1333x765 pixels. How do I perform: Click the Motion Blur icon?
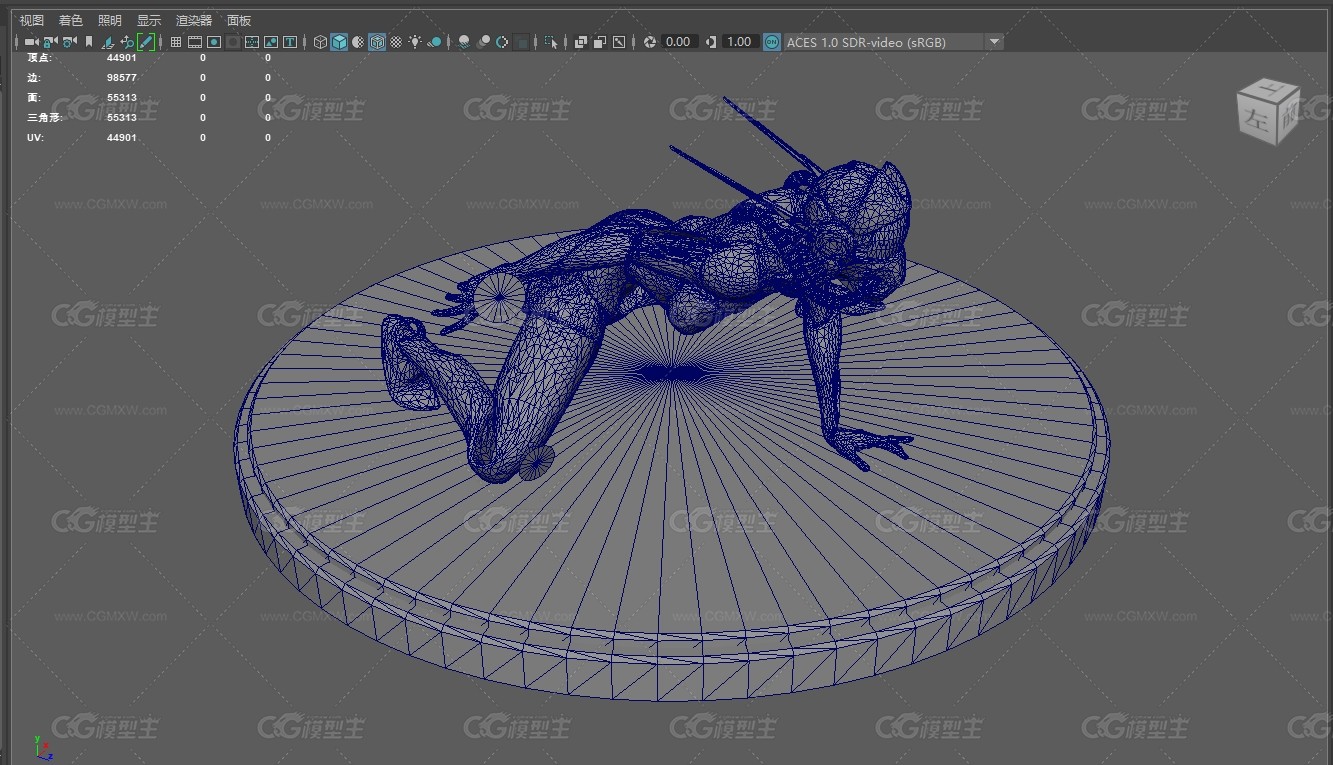483,42
